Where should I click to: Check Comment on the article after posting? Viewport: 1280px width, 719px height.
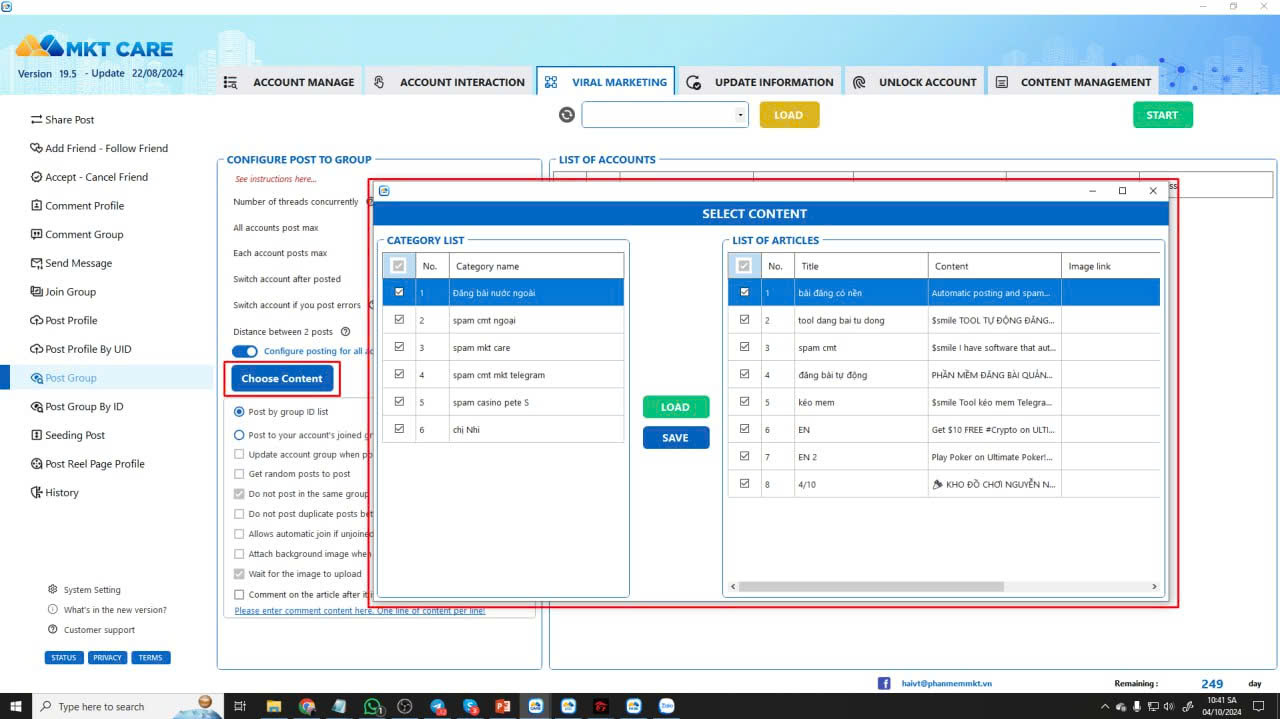(x=239, y=594)
